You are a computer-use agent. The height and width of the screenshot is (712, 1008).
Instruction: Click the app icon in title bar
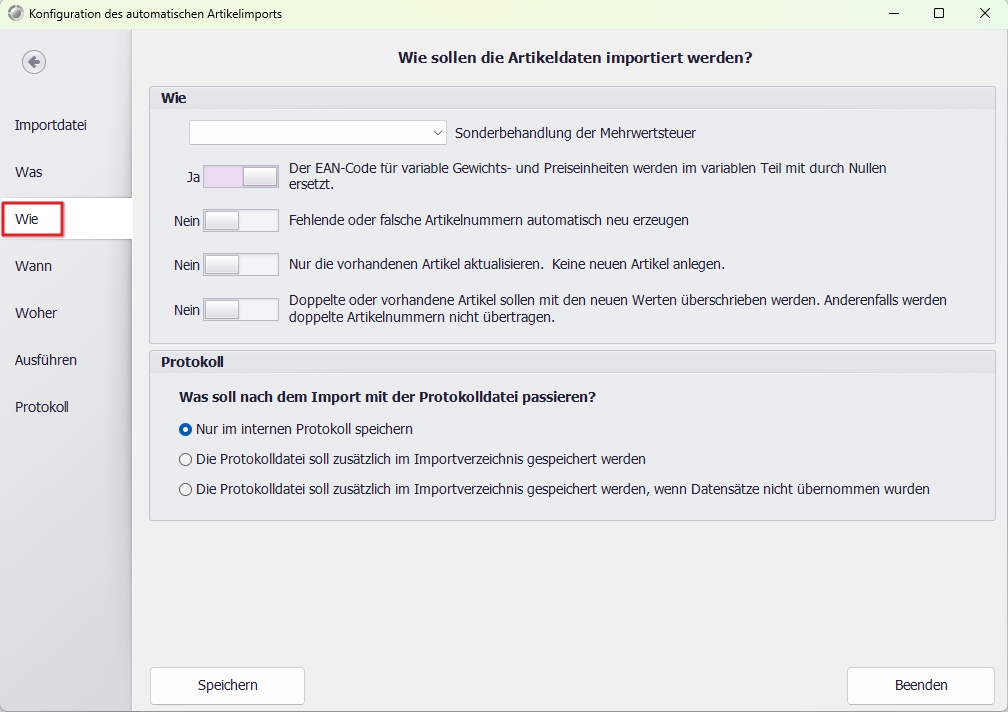(15, 13)
